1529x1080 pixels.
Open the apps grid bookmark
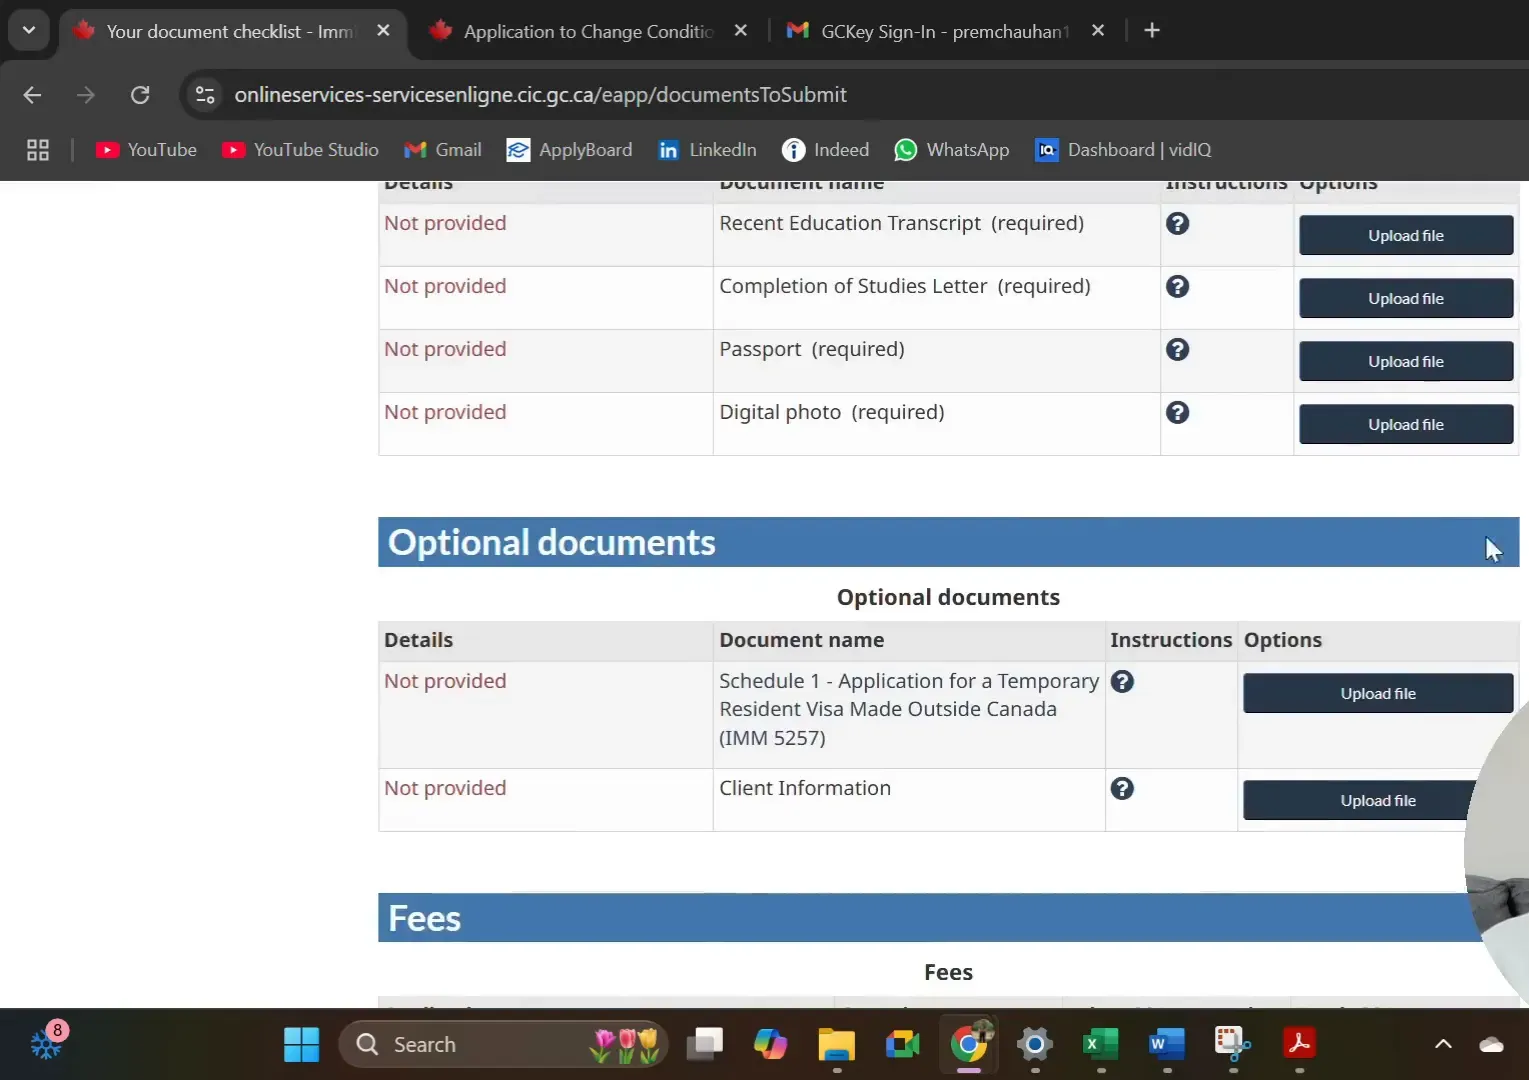coord(38,150)
